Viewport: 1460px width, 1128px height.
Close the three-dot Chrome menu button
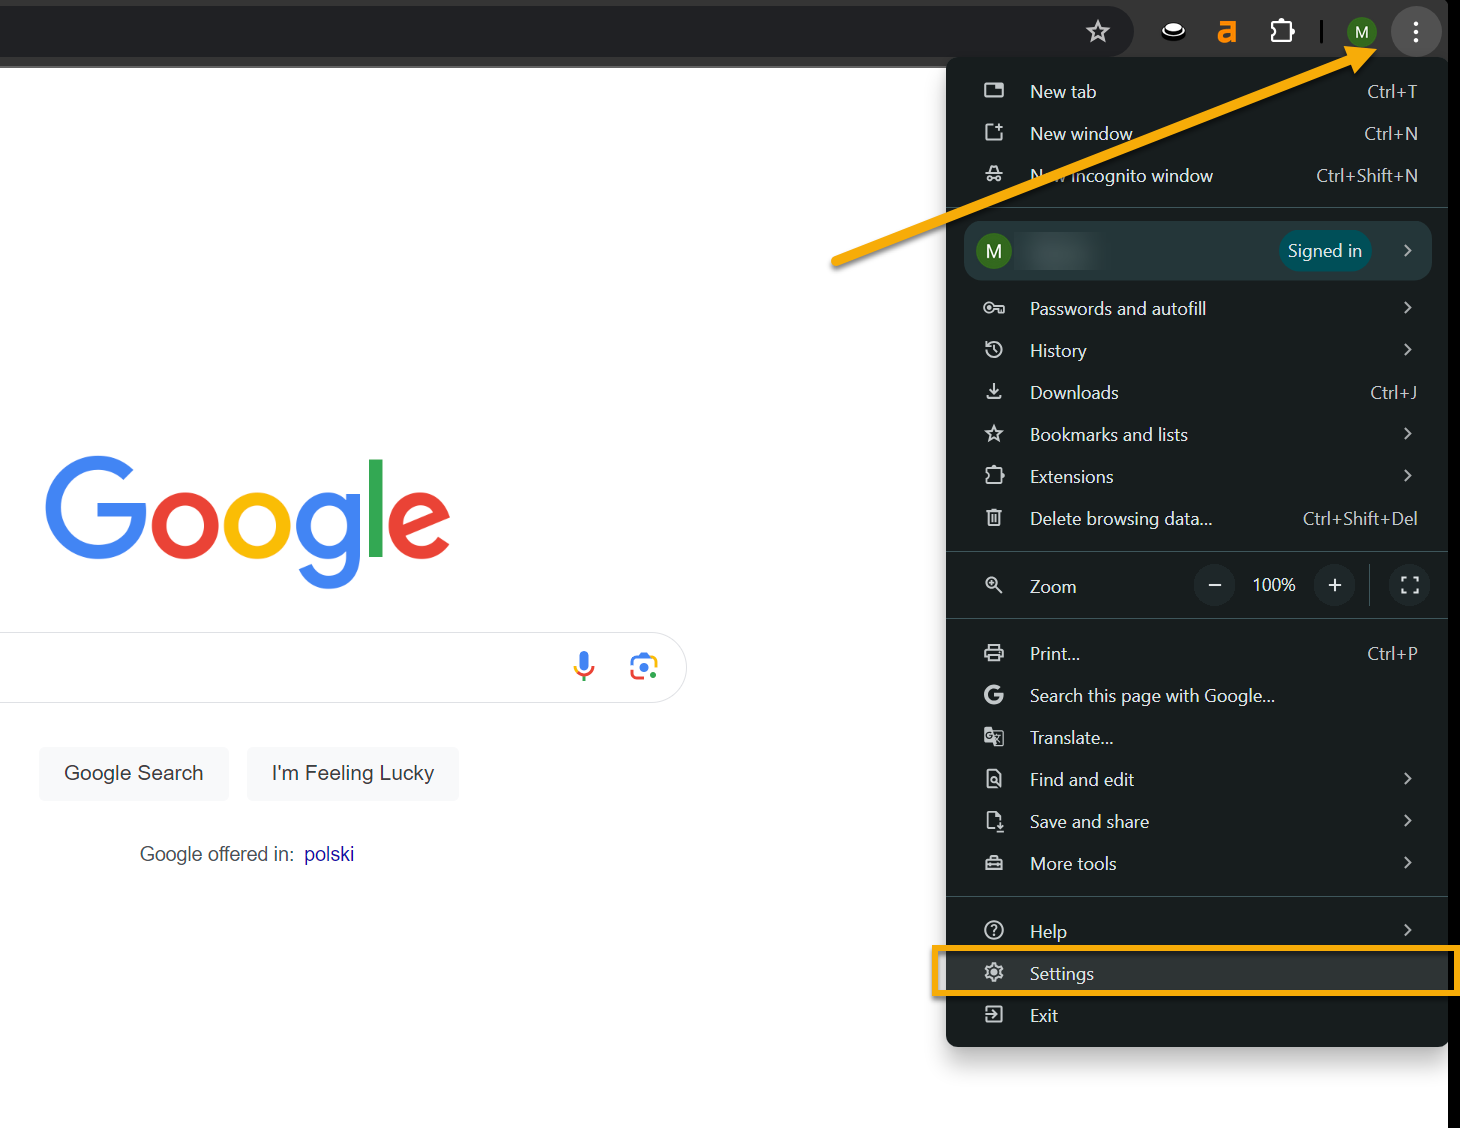[x=1416, y=32]
